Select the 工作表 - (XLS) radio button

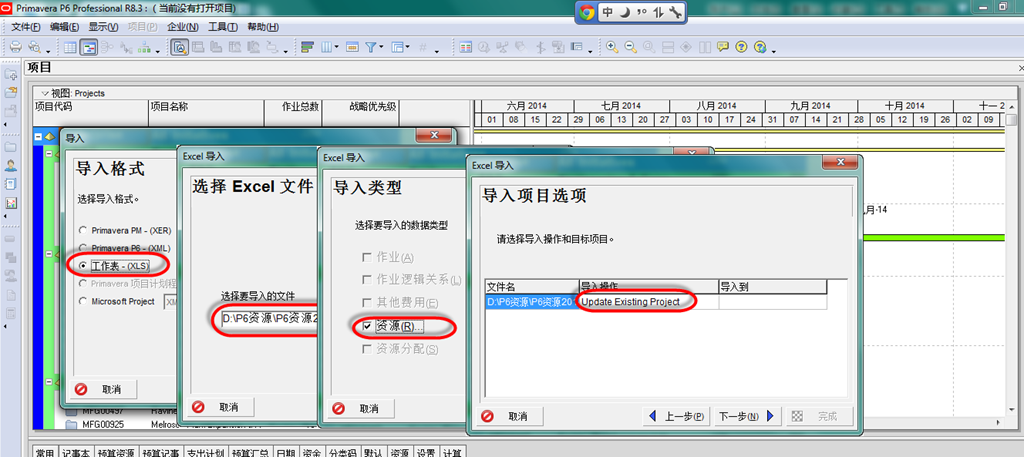click(82, 266)
